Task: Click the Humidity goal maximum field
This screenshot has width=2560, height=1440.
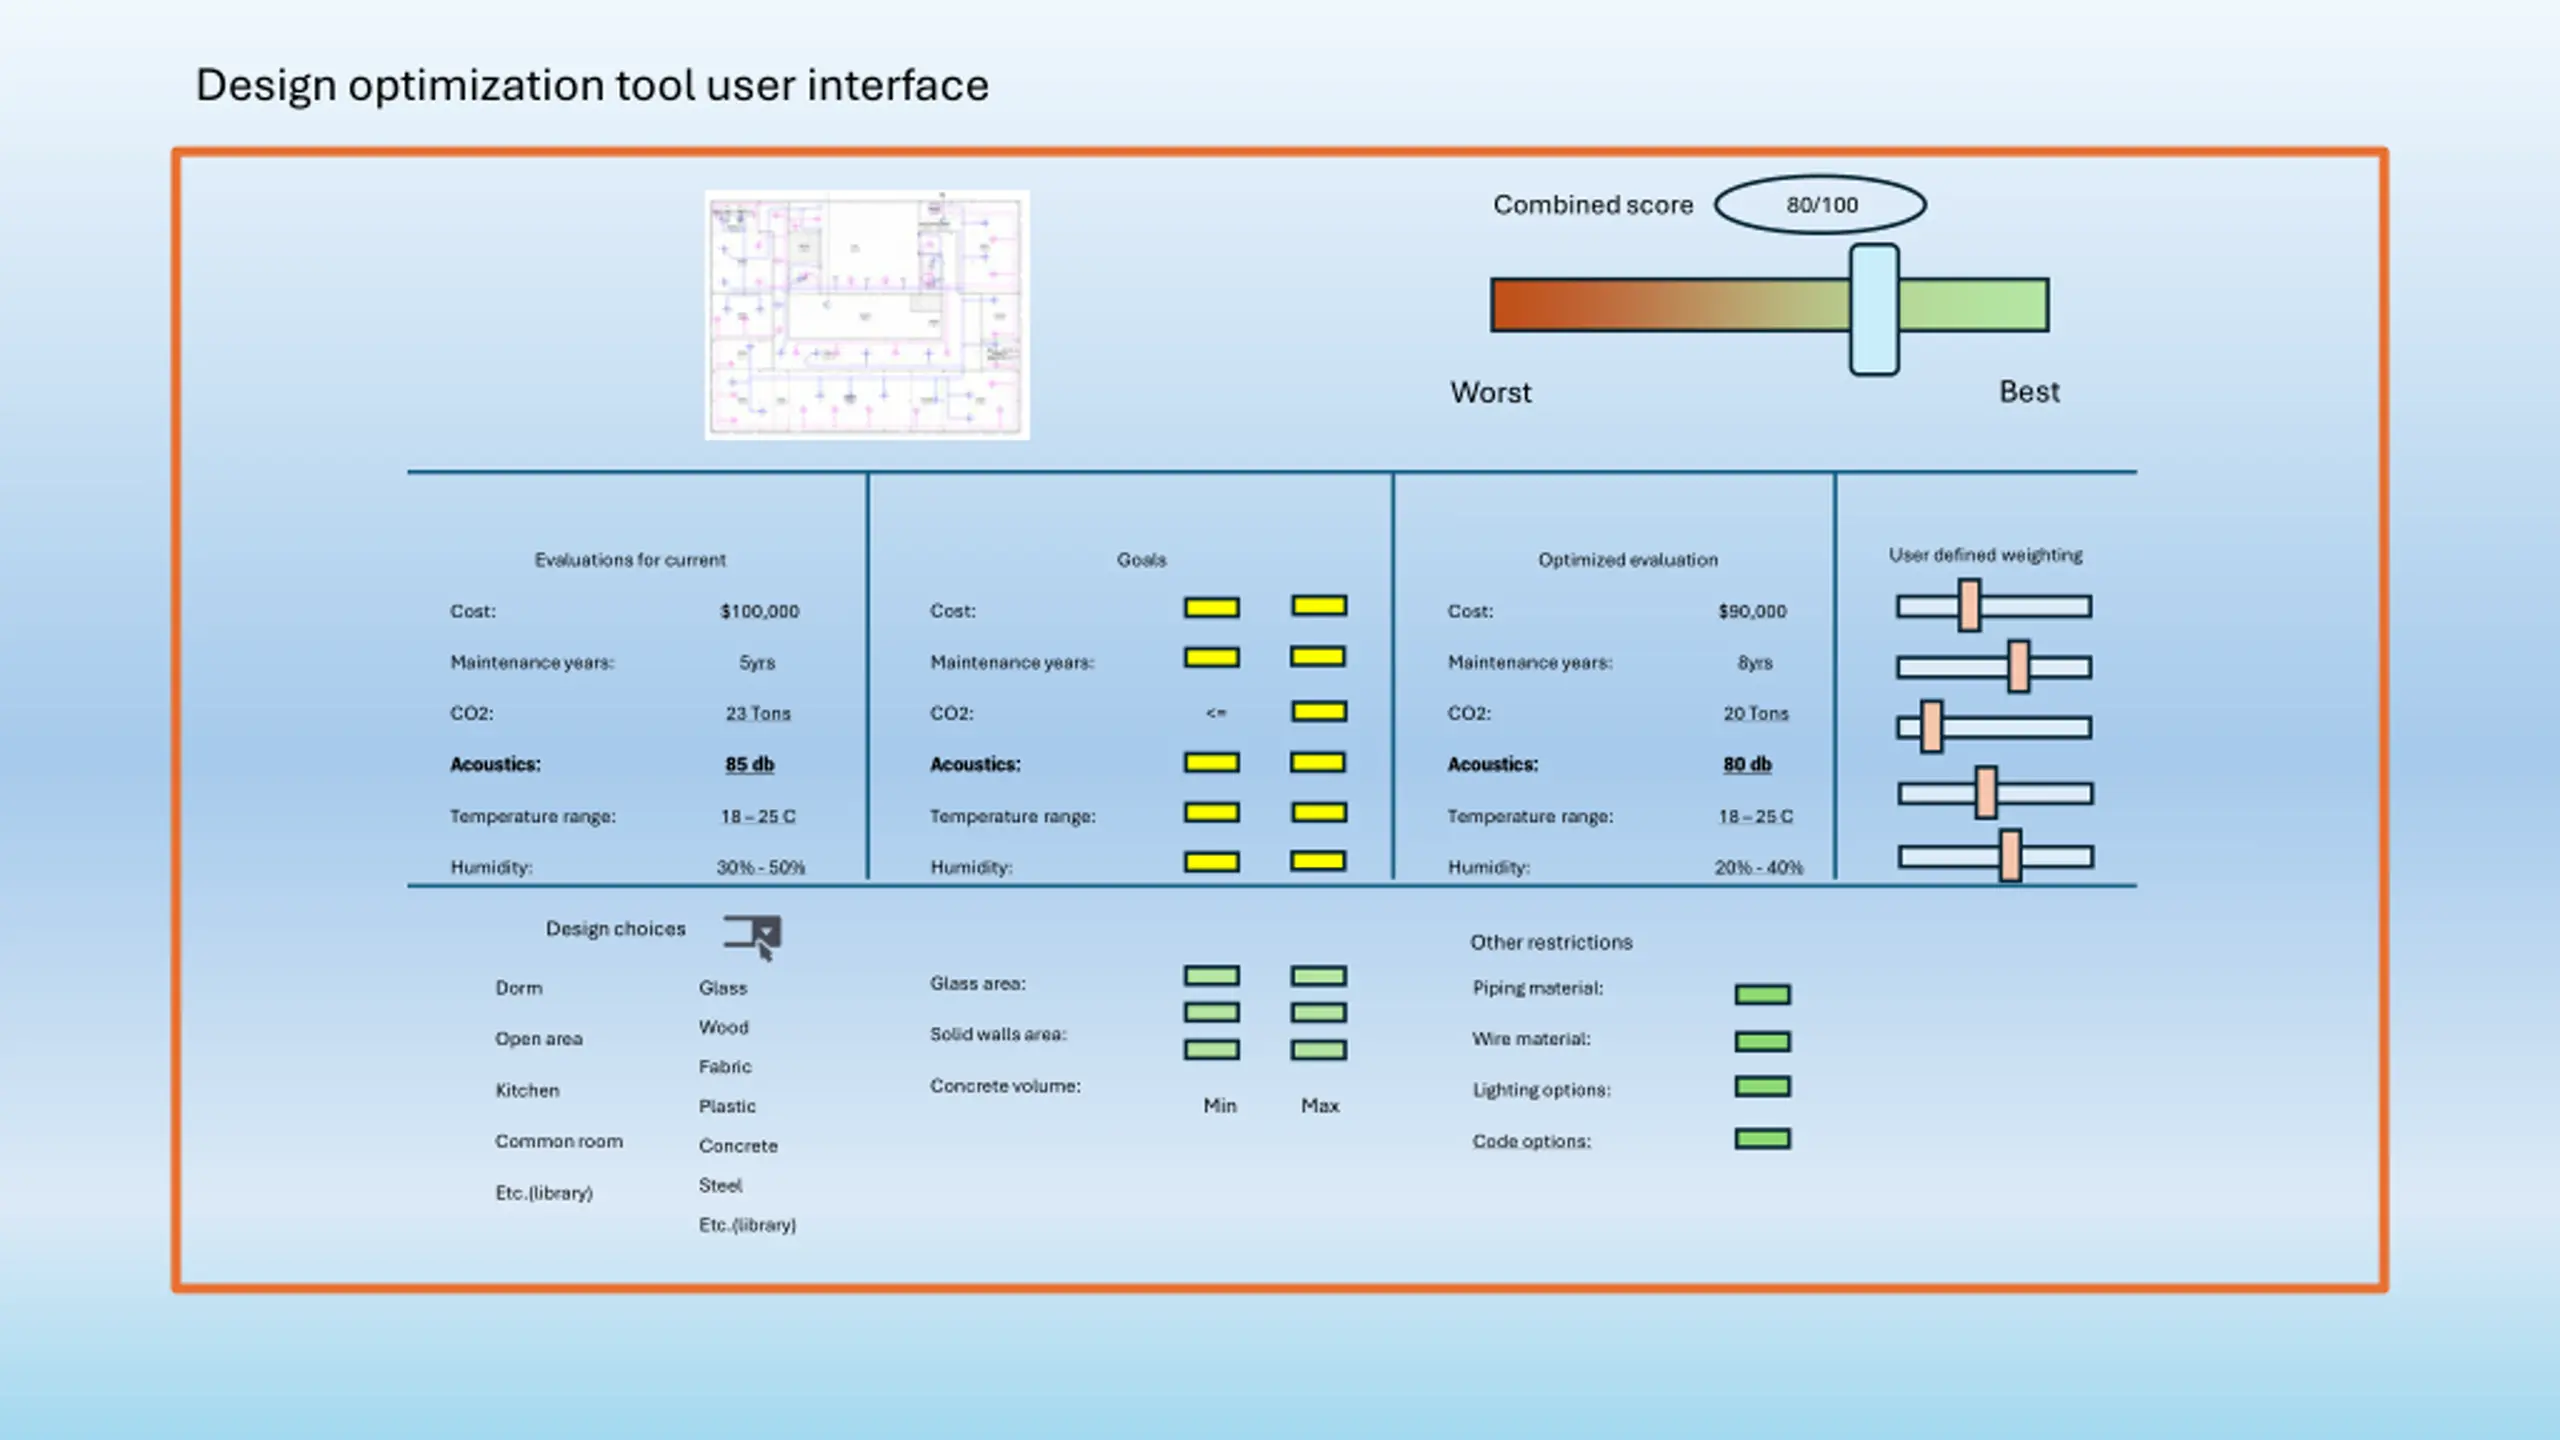Action: click(1318, 860)
